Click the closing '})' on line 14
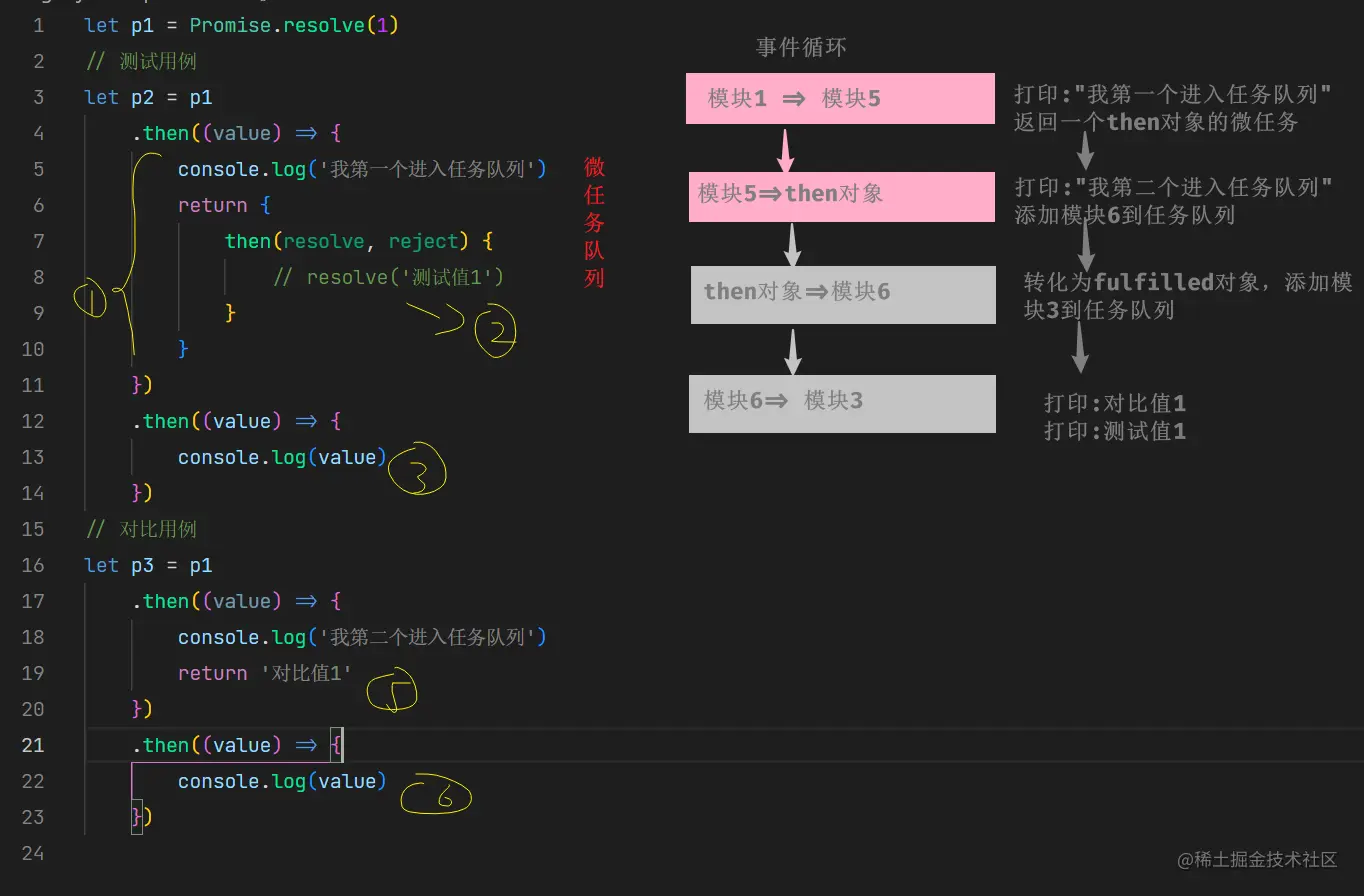 click(142, 493)
